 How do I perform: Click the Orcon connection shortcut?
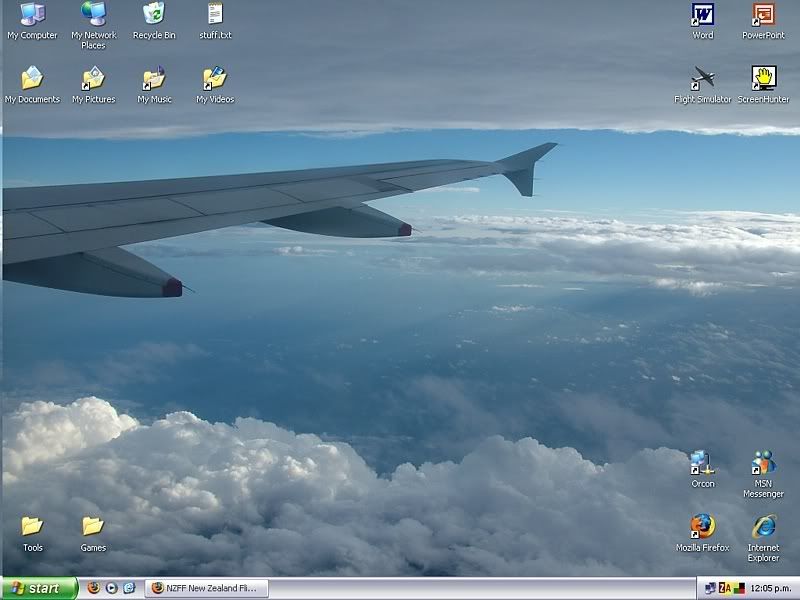tap(703, 463)
